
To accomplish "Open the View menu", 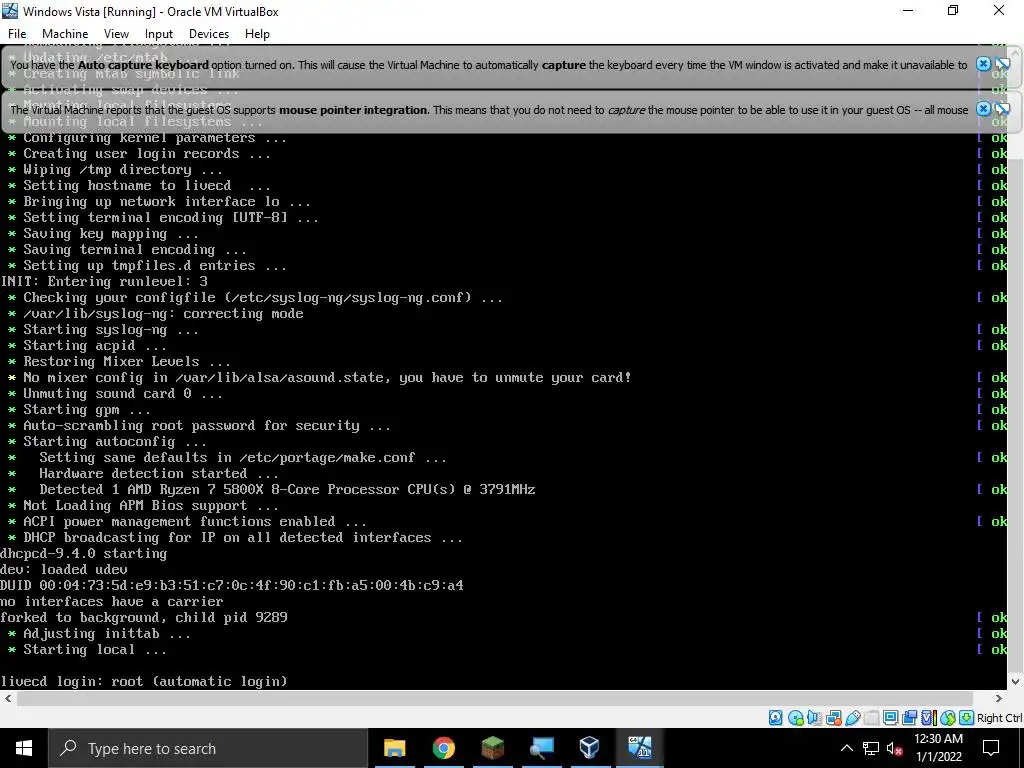I will coord(116,34).
